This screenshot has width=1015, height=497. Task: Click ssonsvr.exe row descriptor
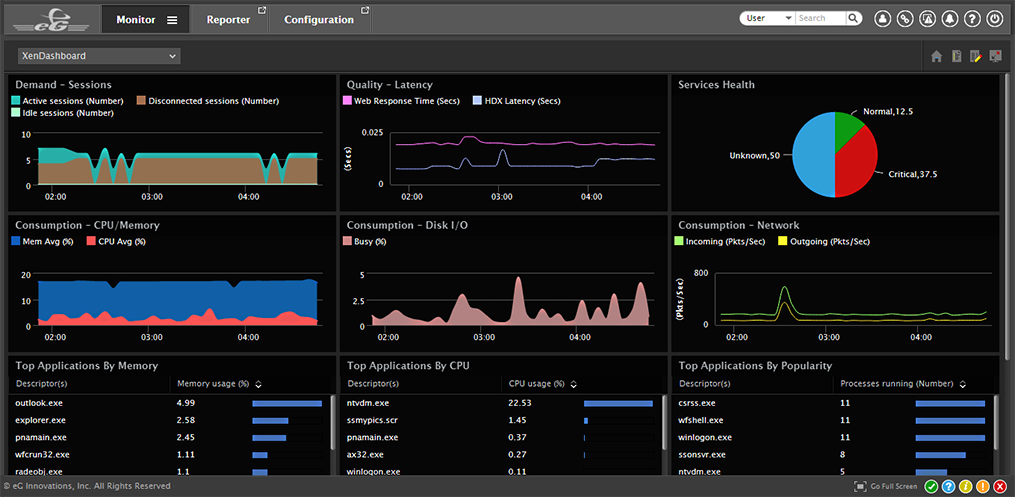[702, 454]
